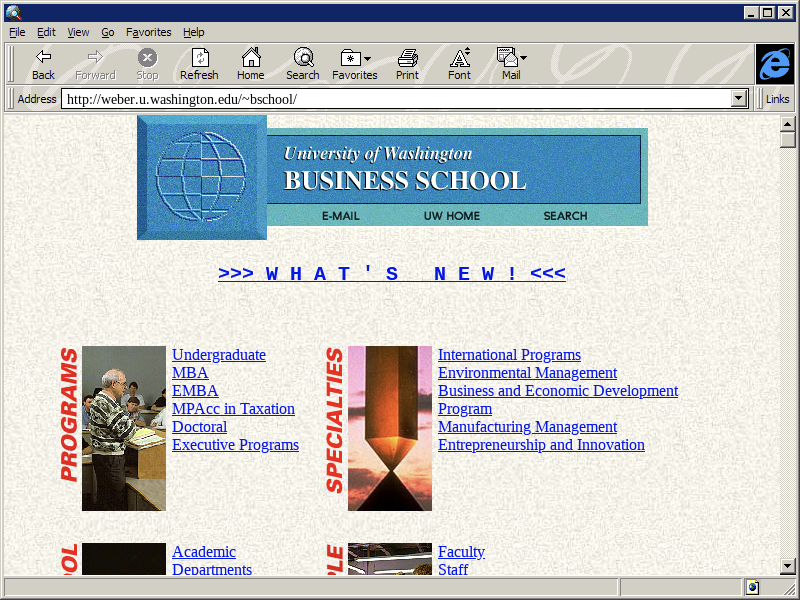Follow the Undergraduate programs link
This screenshot has width=800, height=600.
(218, 355)
